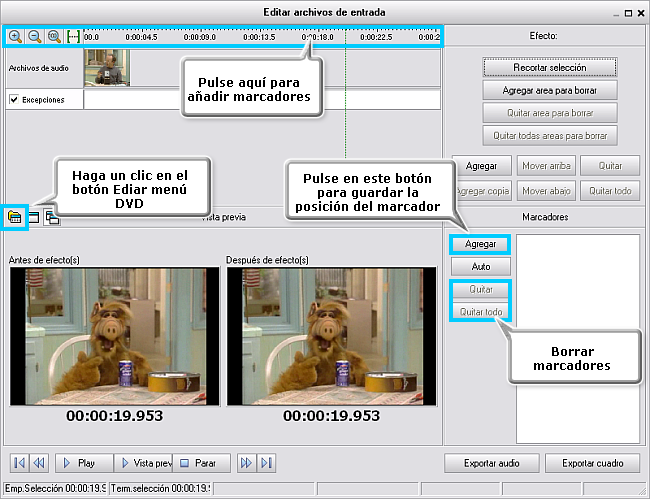Viewport: 650px width, 499px height.
Task: Click Quitar area para borrar
Action: coord(550,113)
